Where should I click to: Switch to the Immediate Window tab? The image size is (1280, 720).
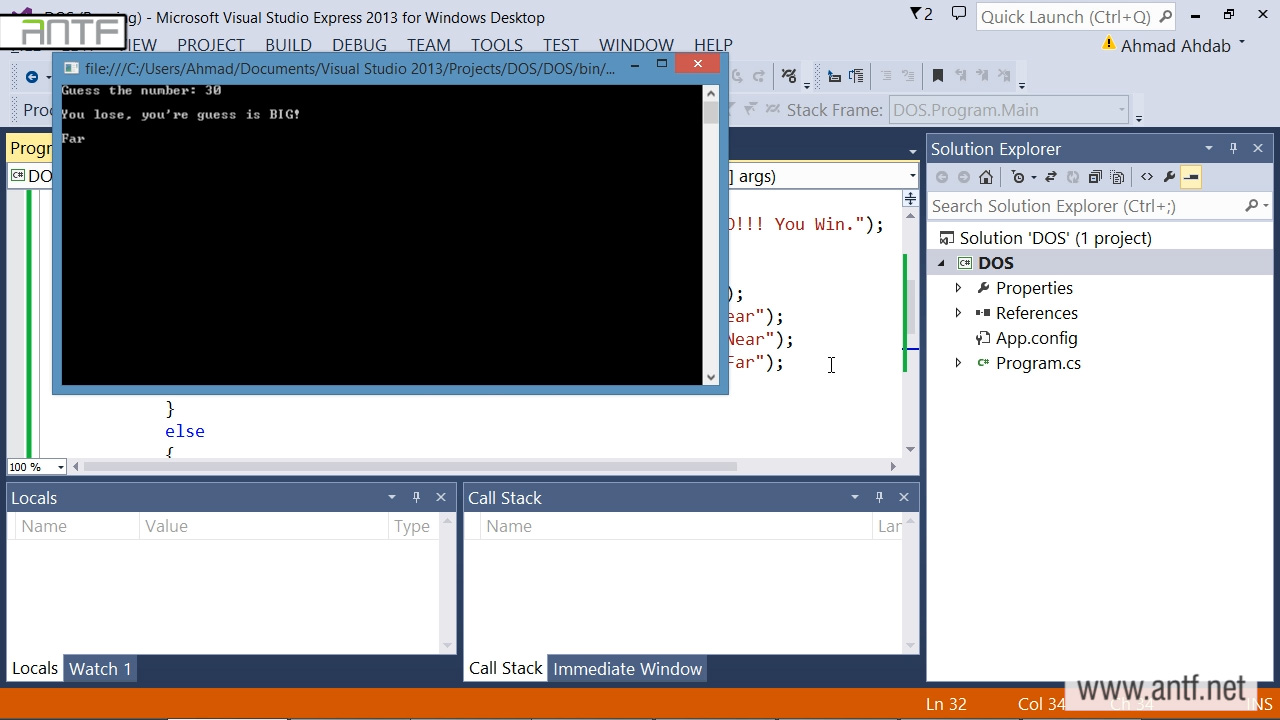627,669
